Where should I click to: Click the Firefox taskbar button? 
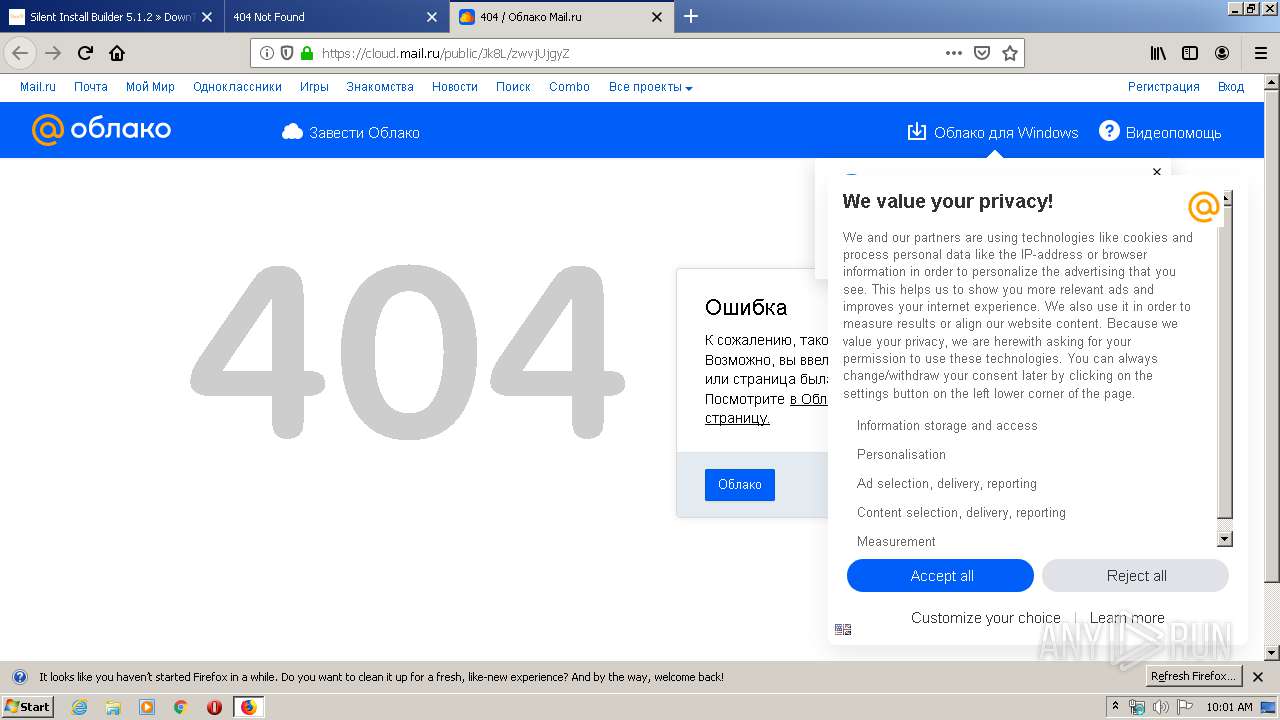248,707
